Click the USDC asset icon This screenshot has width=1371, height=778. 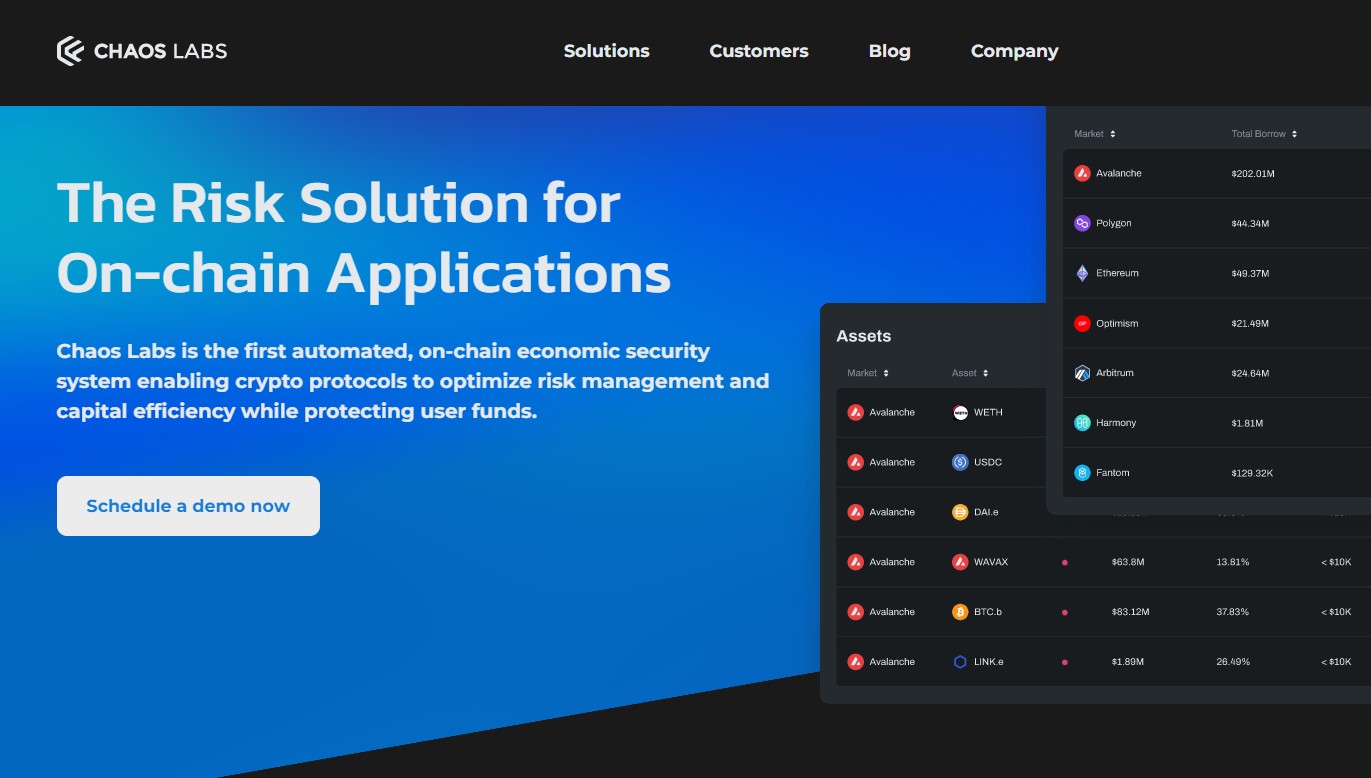pyautogui.click(x=960, y=462)
